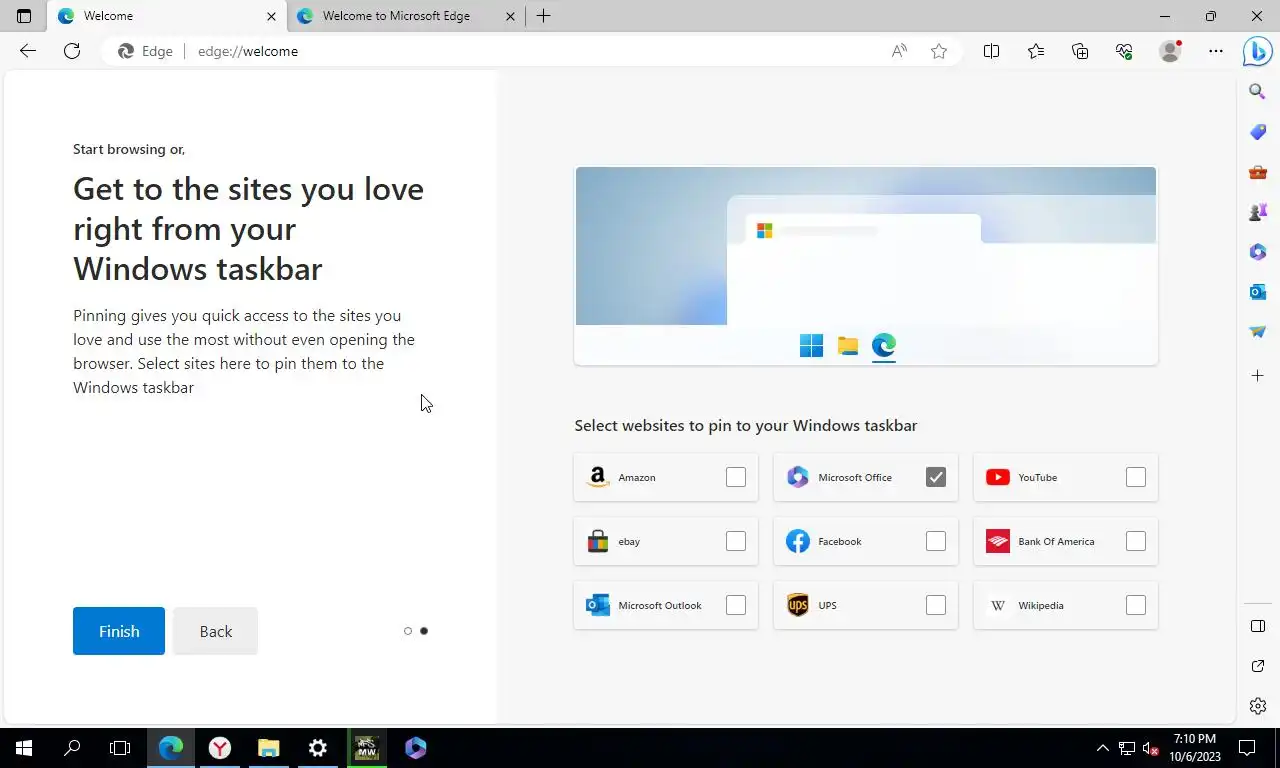Check the YouTube pin checkbox
The height and width of the screenshot is (768, 1280).
pyautogui.click(x=1136, y=477)
